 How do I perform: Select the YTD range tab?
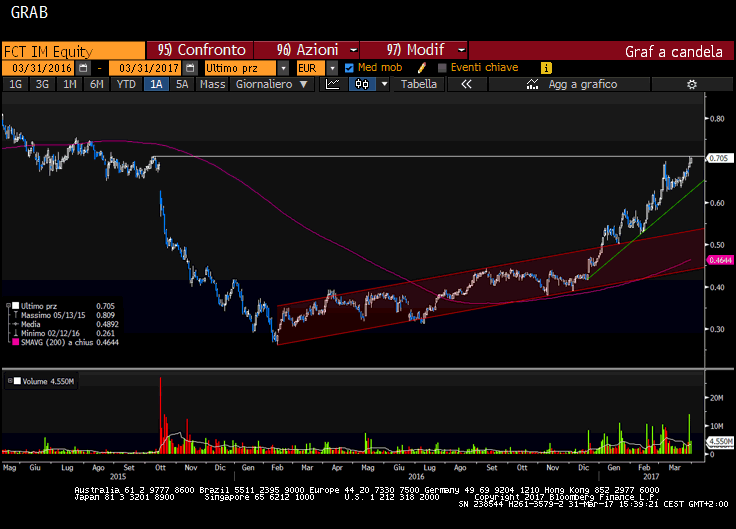[126, 84]
